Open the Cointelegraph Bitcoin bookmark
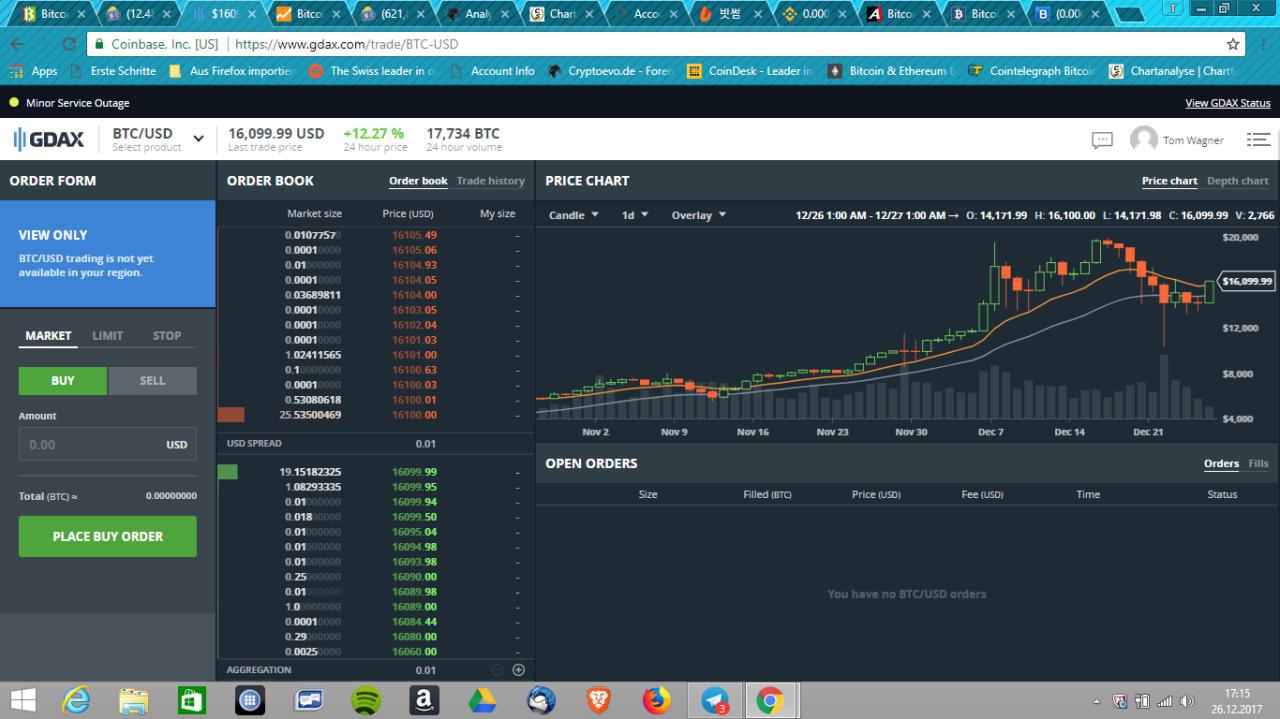The height and width of the screenshot is (719, 1280). coord(1030,71)
